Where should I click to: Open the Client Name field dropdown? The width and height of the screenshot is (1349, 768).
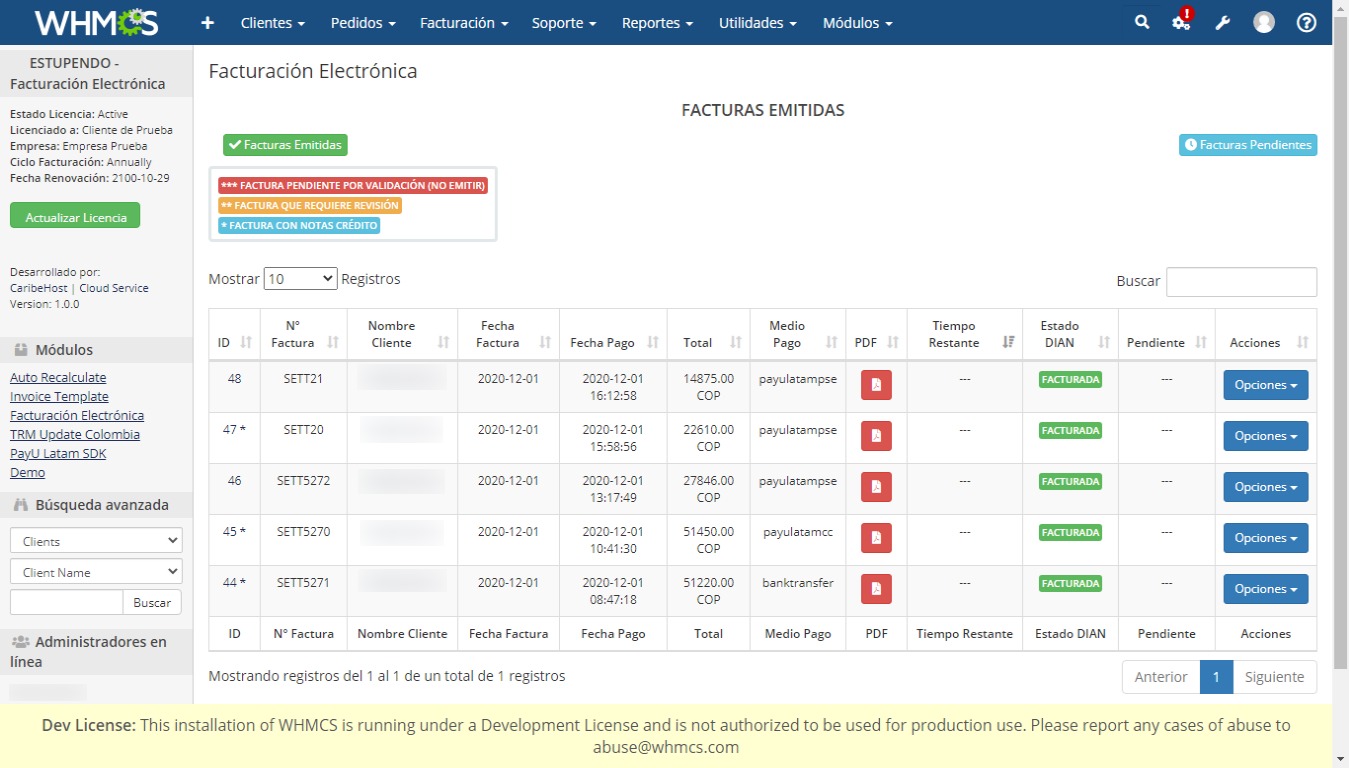(x=96, y=572)
